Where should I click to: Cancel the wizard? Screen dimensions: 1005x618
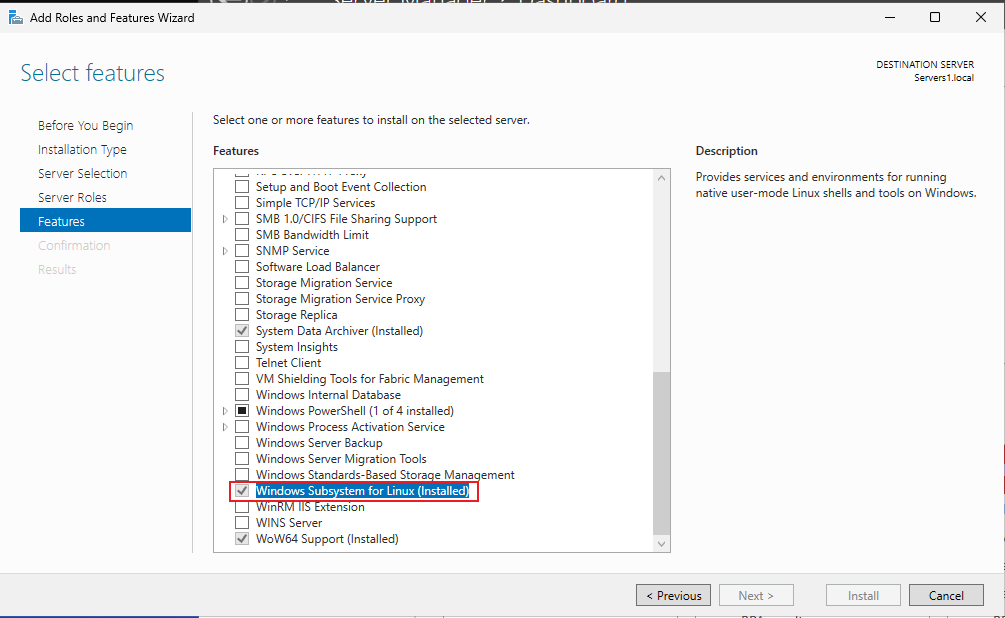click(946, 595)
